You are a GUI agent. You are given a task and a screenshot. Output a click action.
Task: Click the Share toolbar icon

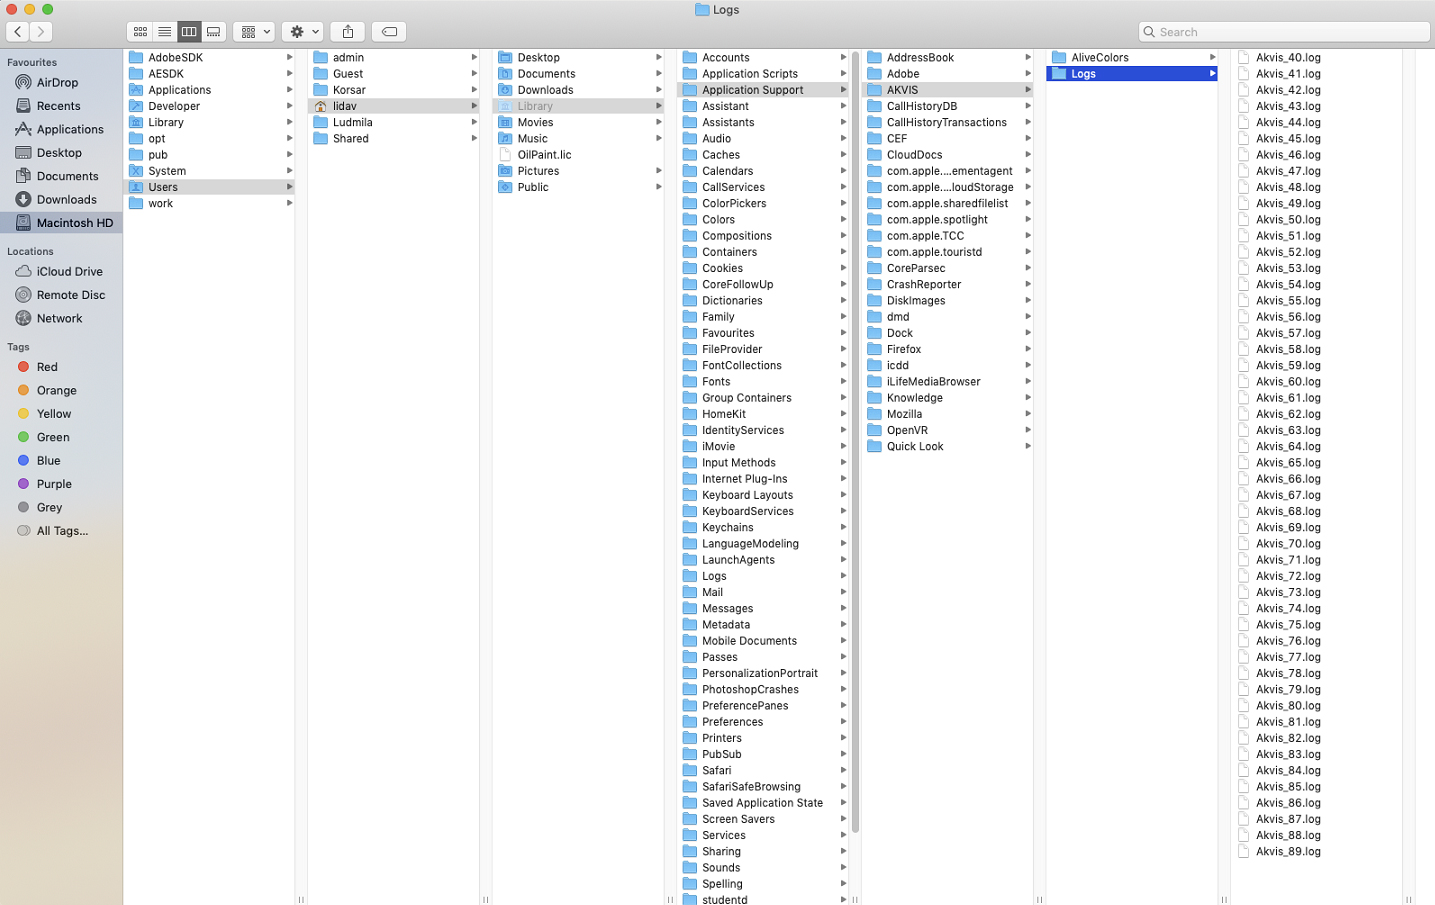[x=348, y=32]
